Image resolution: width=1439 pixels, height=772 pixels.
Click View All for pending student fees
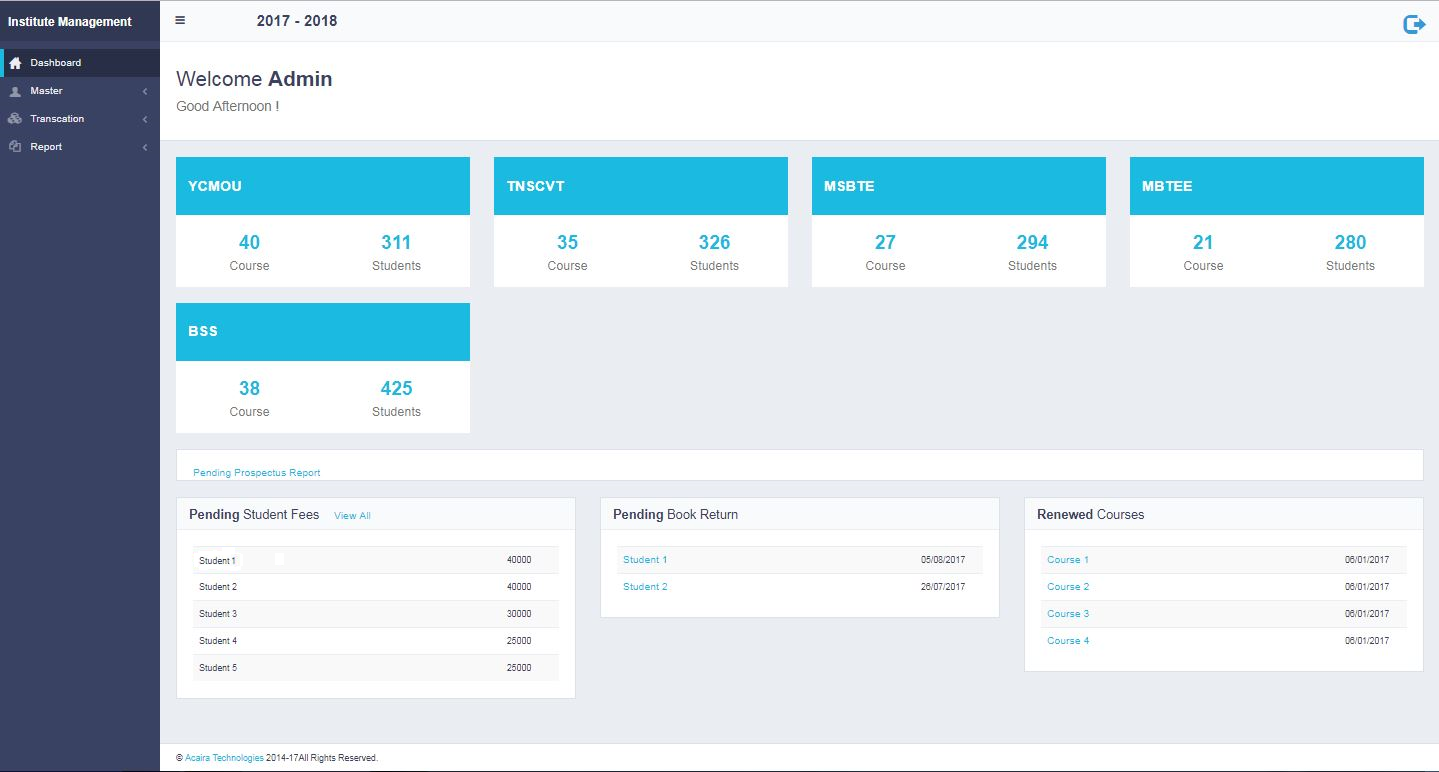(x=352, y=516)
